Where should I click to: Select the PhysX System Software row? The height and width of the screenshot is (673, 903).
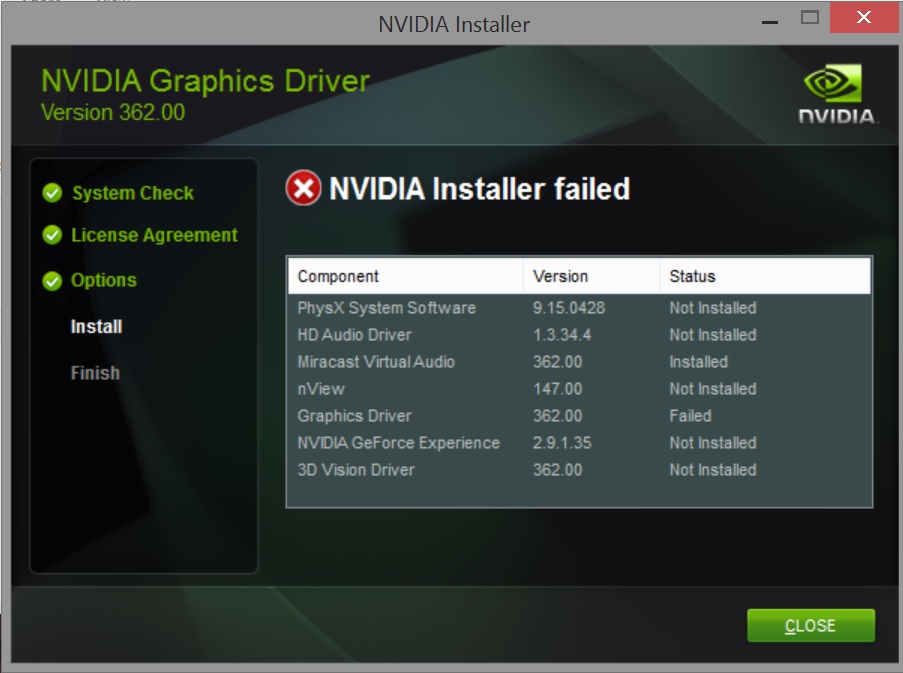(579, 308)
